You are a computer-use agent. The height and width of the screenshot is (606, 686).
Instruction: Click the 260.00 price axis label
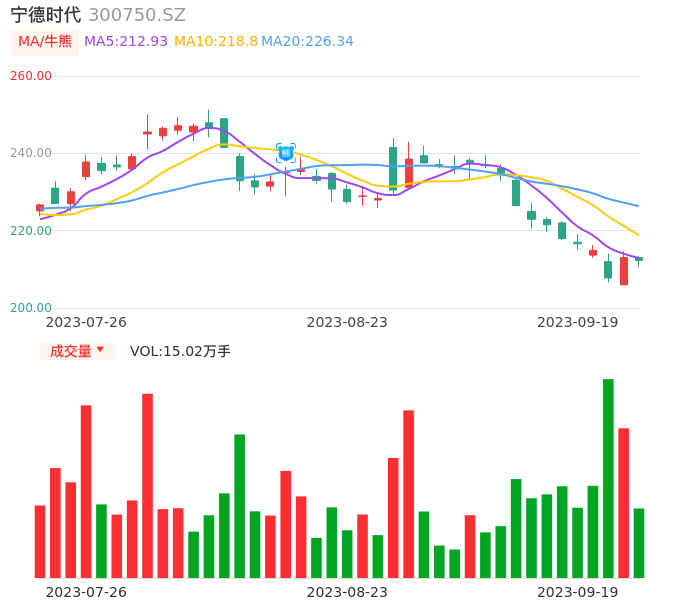pyautogui.click(x=31, y=76)
